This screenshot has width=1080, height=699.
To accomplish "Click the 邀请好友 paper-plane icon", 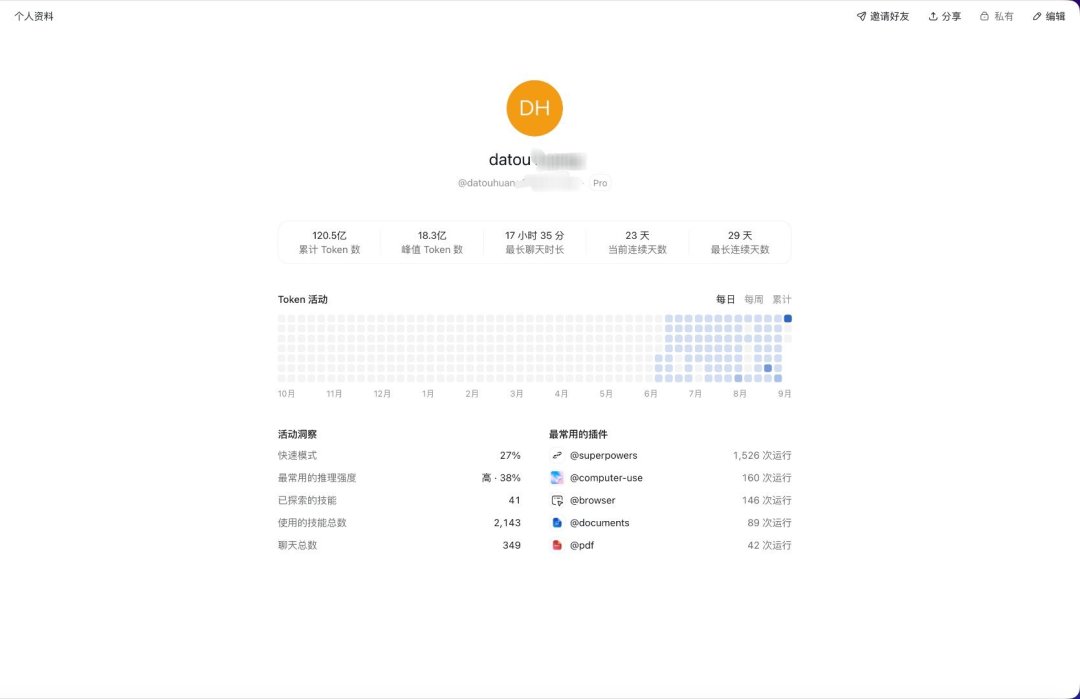I will 861,17.
